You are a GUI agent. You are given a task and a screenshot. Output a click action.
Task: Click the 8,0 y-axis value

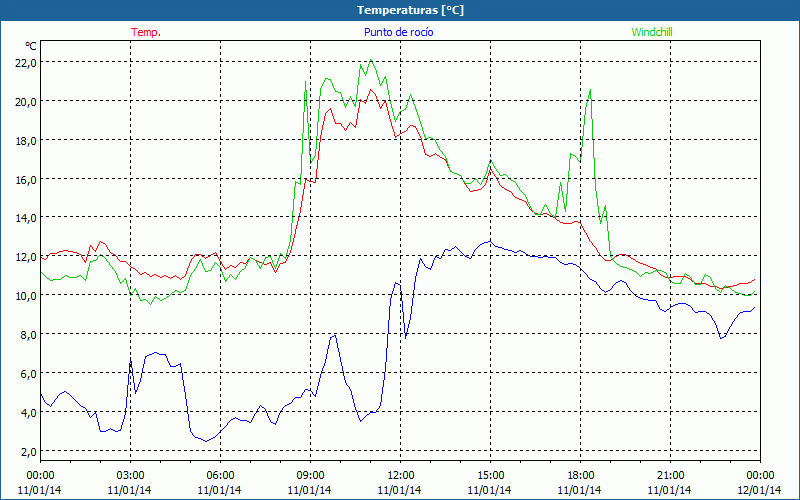click(x=28, y=335)
